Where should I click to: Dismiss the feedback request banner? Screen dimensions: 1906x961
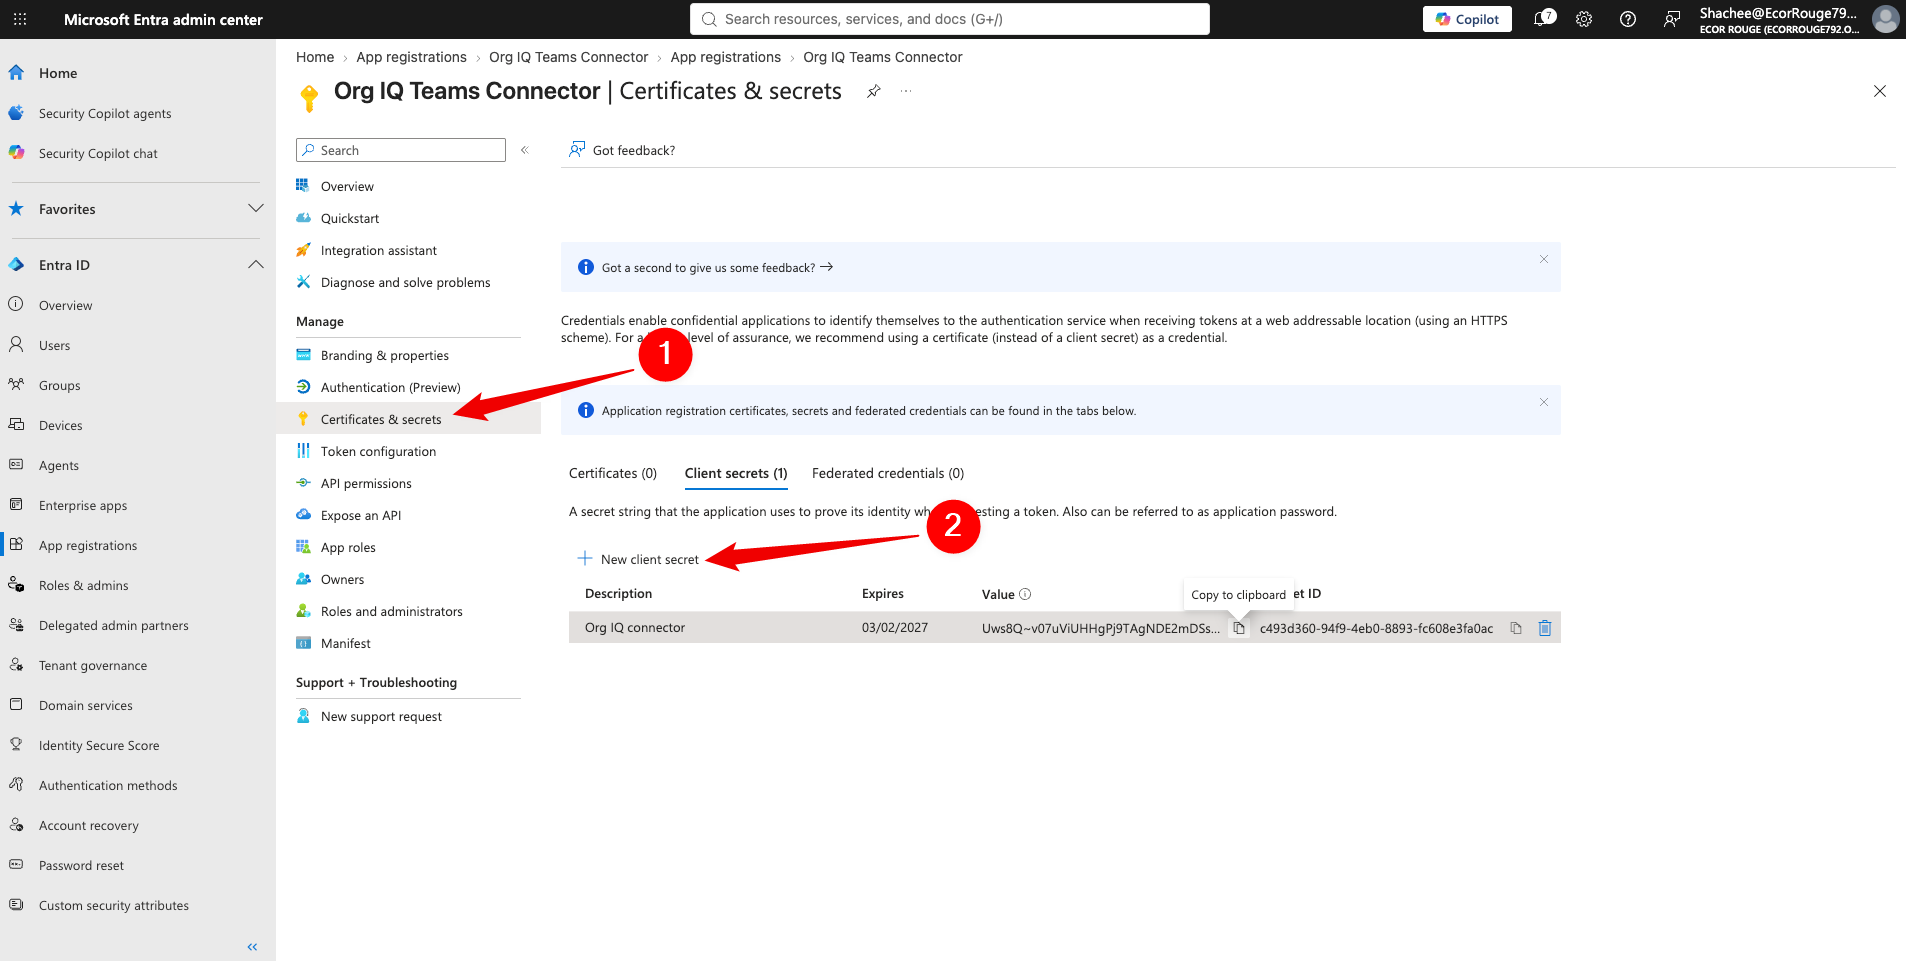point(1544,259)
